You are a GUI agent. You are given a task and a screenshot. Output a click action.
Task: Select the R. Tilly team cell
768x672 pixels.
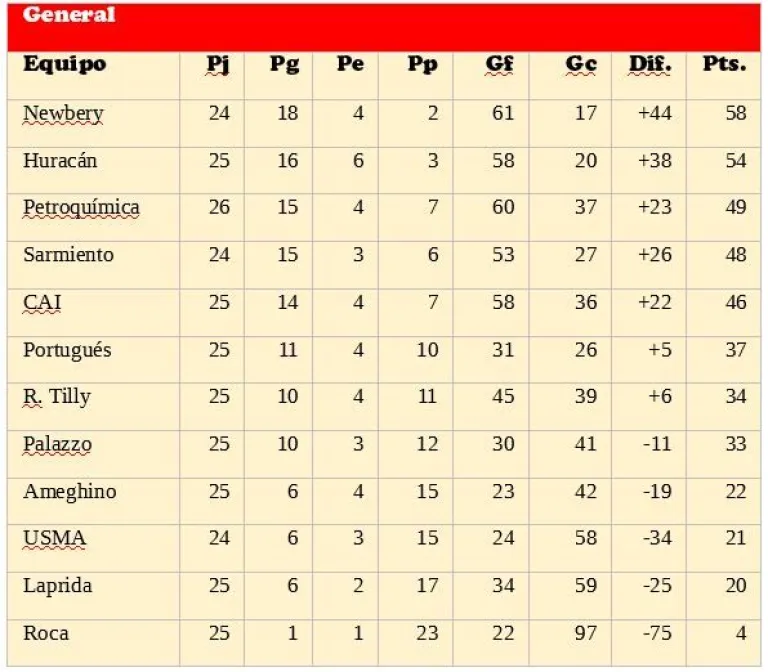coord(56,397)
